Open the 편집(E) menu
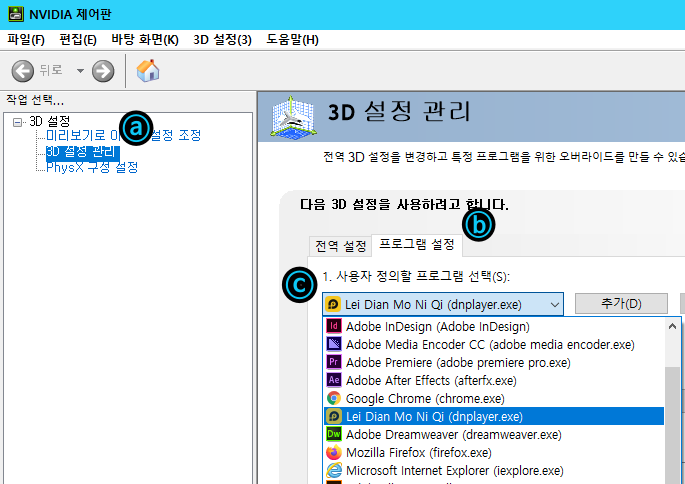The width and height of the screenshot is (685, 484). [78, 40]
